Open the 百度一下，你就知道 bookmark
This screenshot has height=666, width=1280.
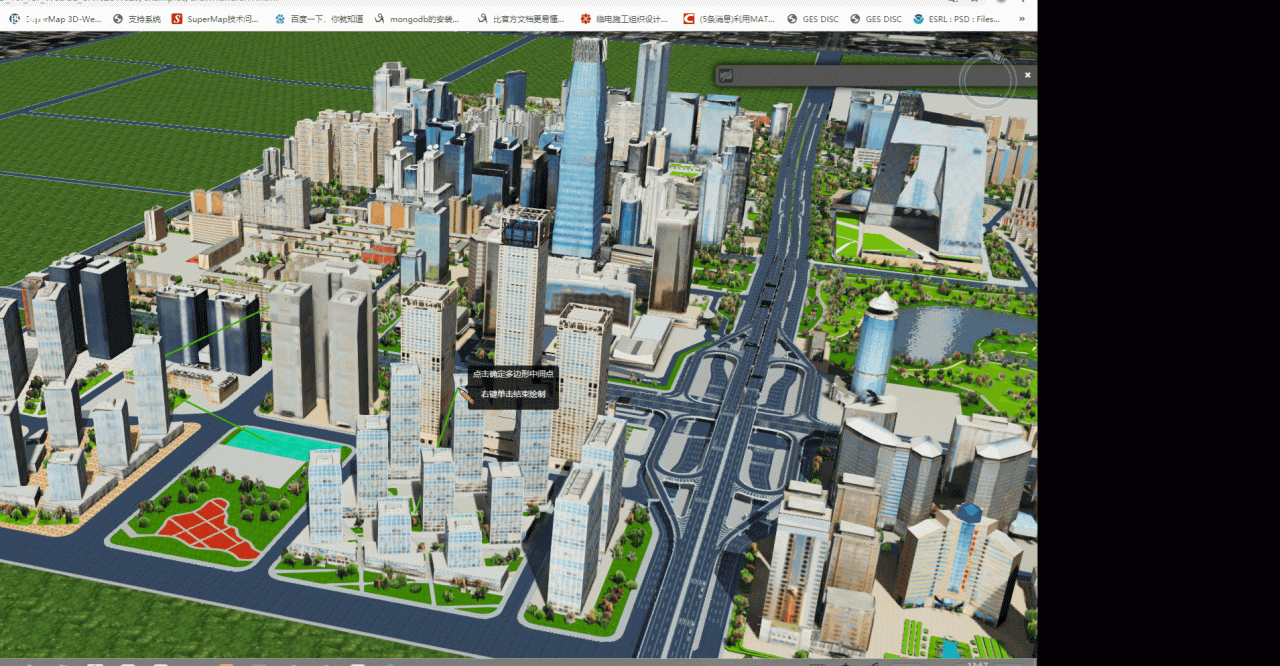click(x=319, y=19)
